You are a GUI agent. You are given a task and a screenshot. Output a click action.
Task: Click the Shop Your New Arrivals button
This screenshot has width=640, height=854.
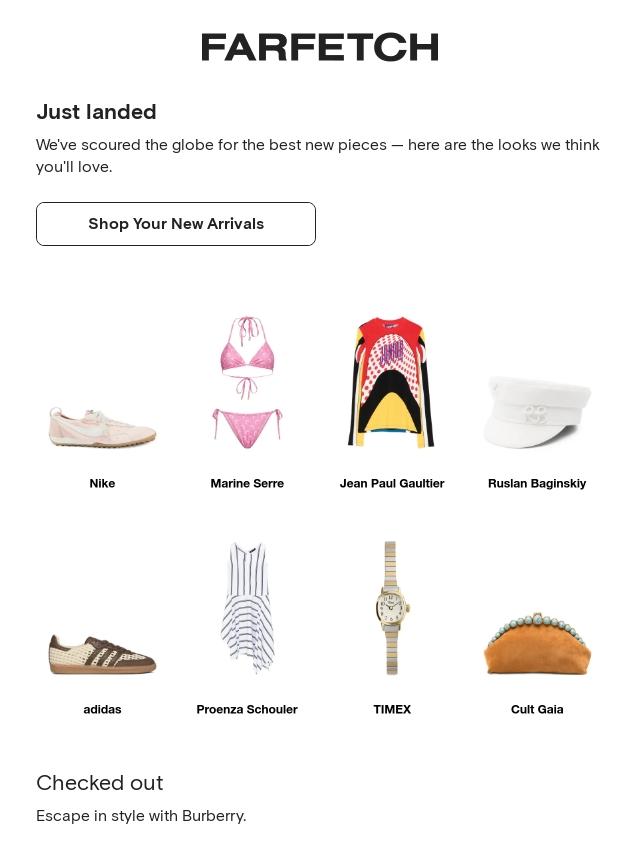[x=176, y=224]
